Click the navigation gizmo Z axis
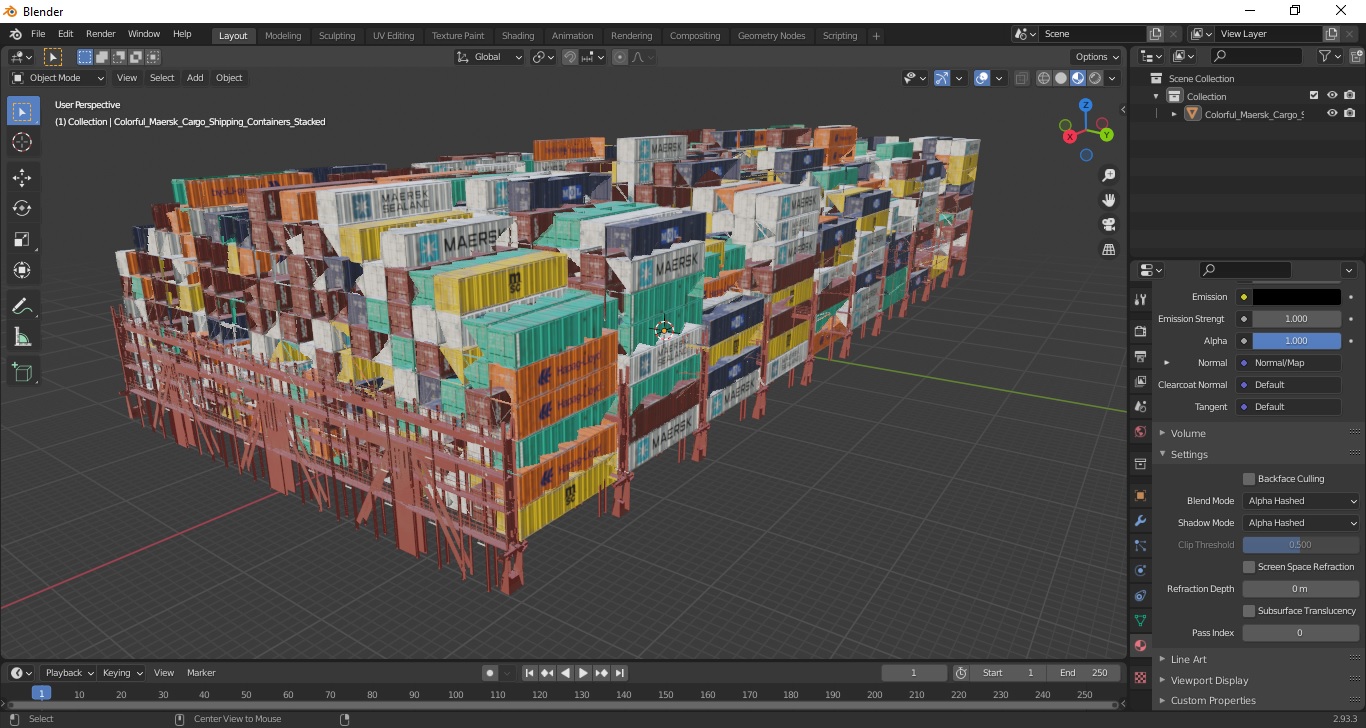The width and height of the screenshot is (1366, 728). 1086,105
